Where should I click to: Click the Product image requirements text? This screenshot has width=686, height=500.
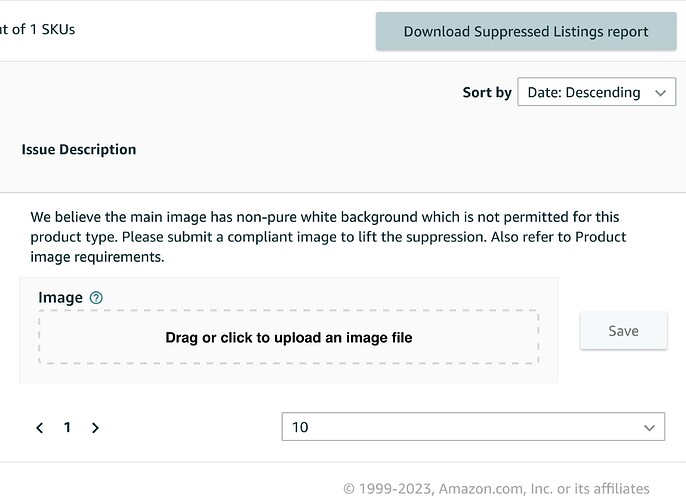click(x=328, y=247)
